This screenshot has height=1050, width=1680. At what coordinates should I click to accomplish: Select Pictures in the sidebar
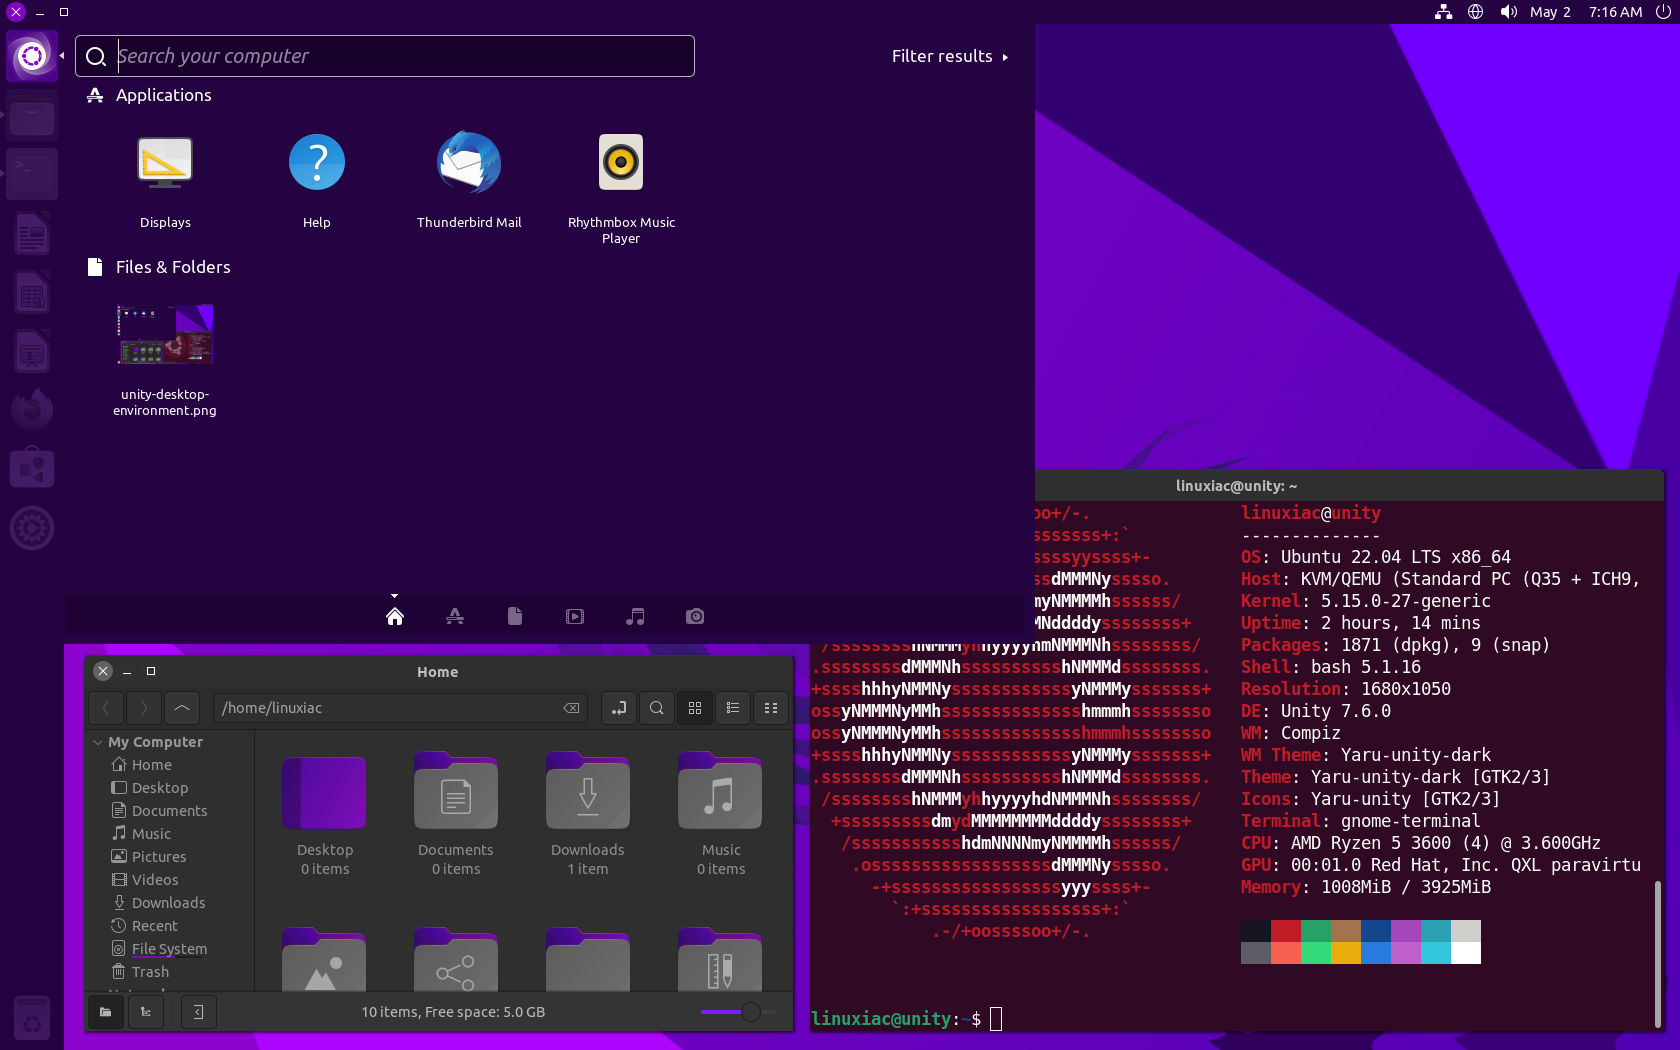pos(159,857)
